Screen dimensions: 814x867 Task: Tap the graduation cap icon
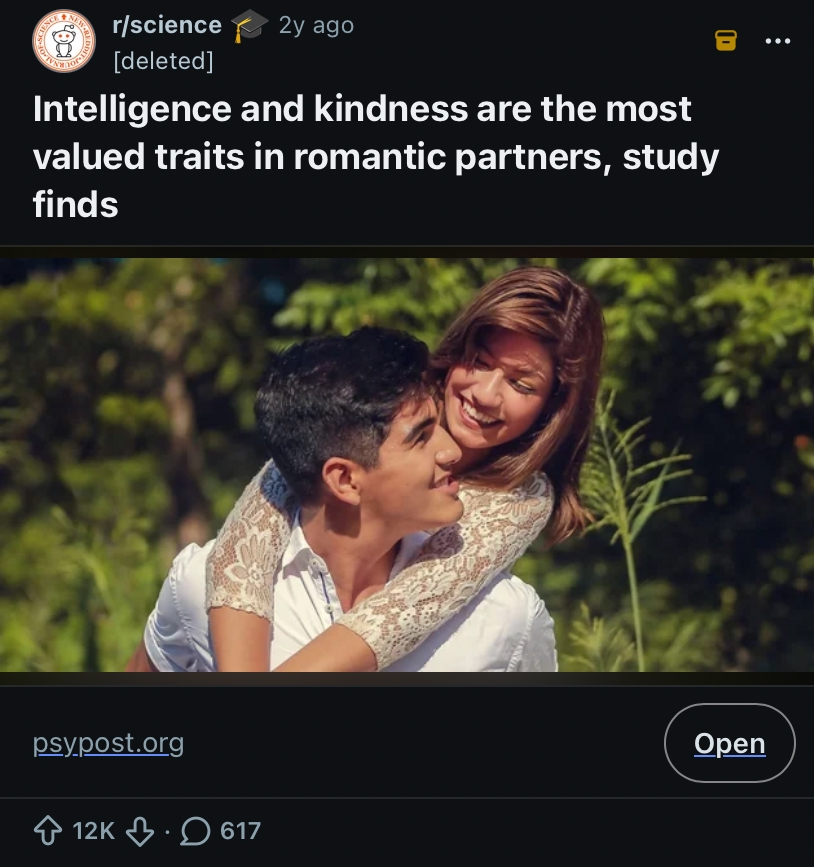[x=249, y=26]
